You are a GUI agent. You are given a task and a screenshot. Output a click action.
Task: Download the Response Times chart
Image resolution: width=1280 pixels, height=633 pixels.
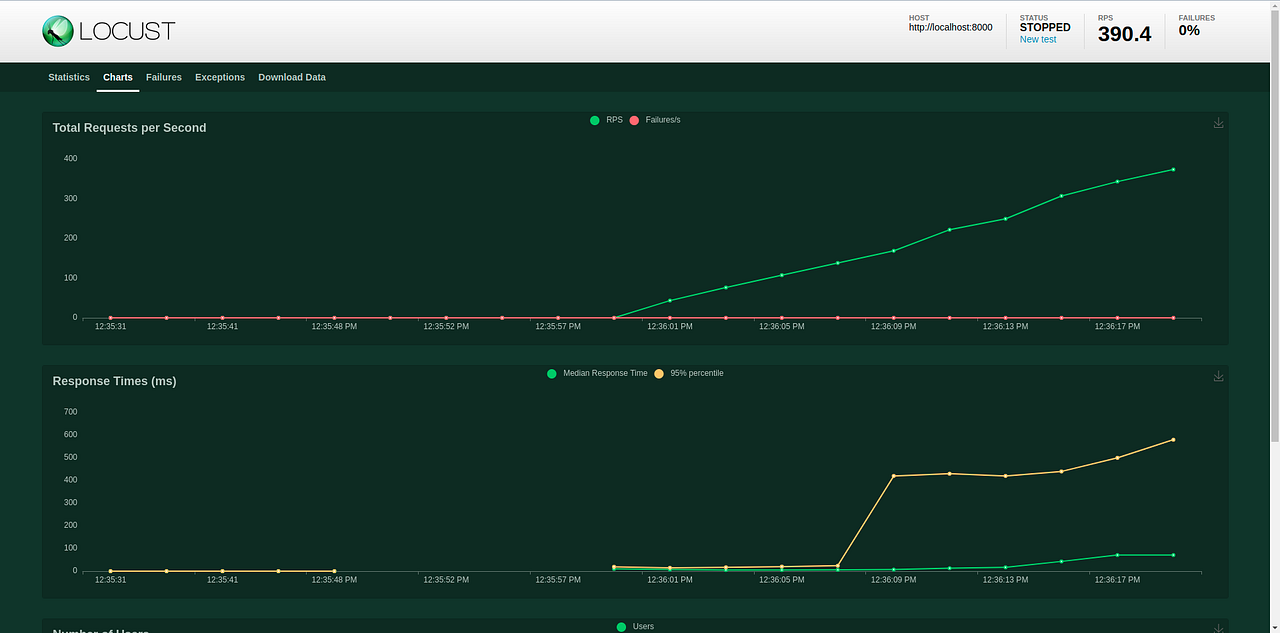point(1218,376)
